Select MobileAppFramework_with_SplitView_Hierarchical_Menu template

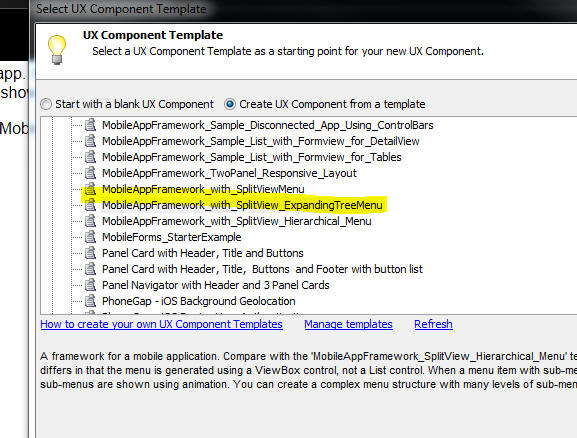(x=237, y=221)
